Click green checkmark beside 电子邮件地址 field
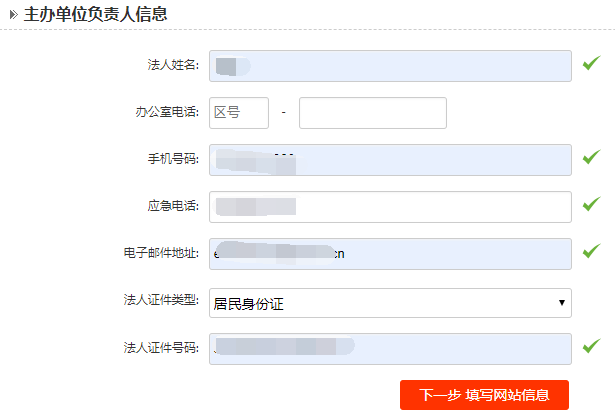 (x=591, y=251)
